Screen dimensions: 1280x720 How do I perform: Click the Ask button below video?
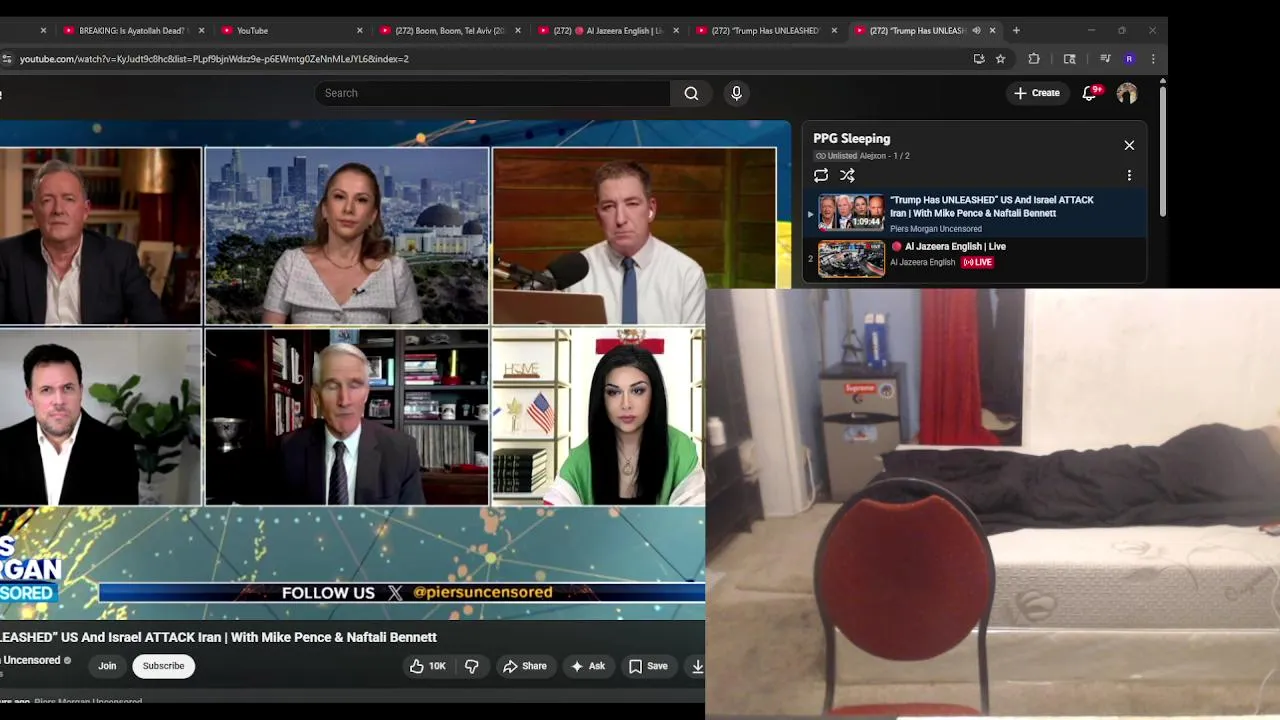pos(588,666)
